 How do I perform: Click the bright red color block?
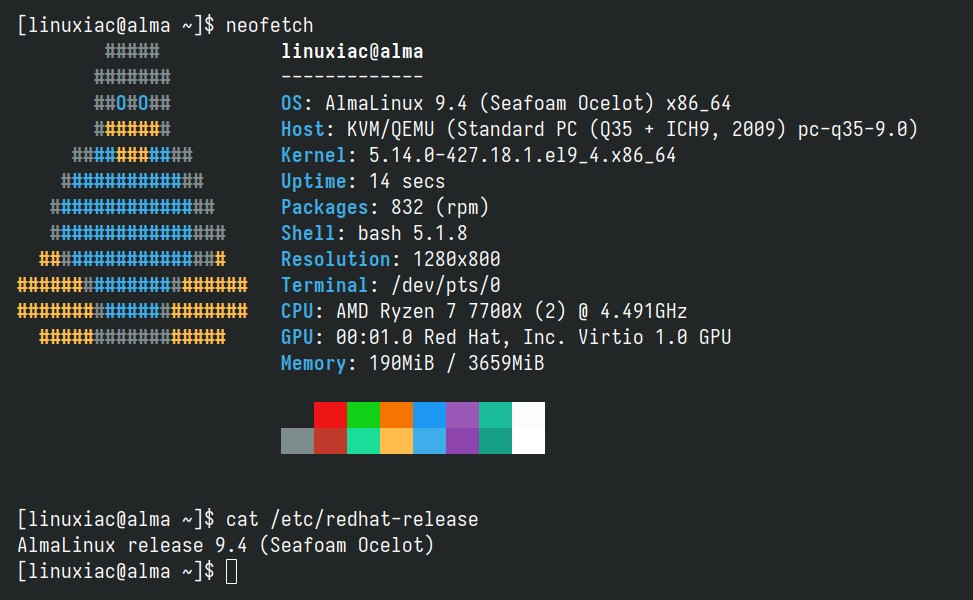330,415
